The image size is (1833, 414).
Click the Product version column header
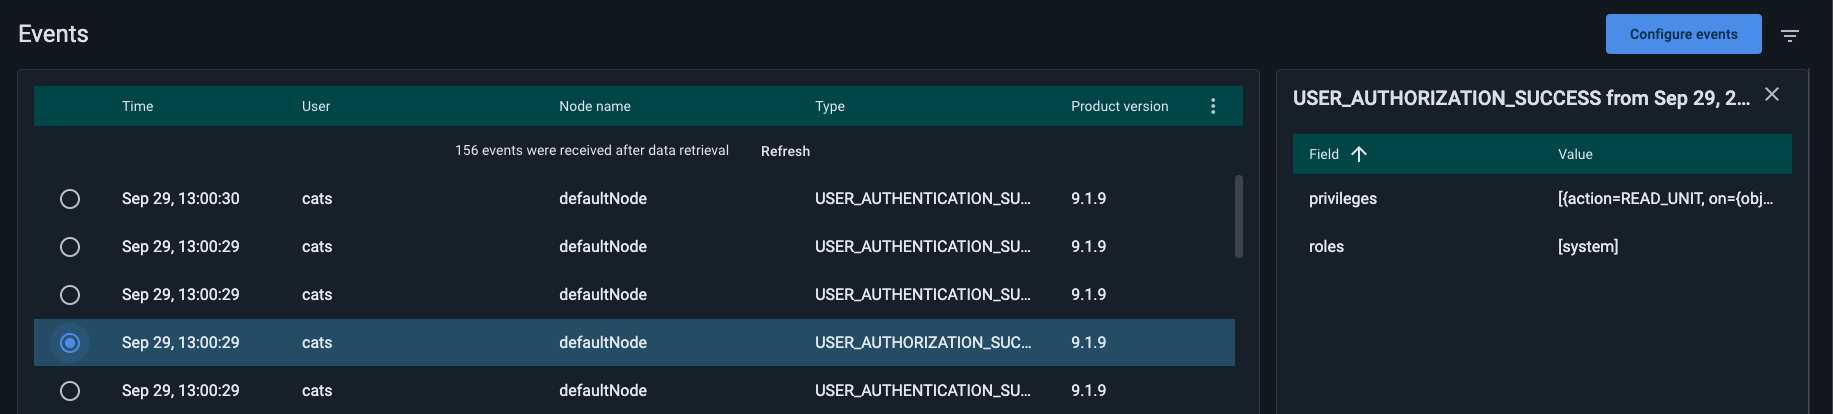click(x=1119, y=106)
